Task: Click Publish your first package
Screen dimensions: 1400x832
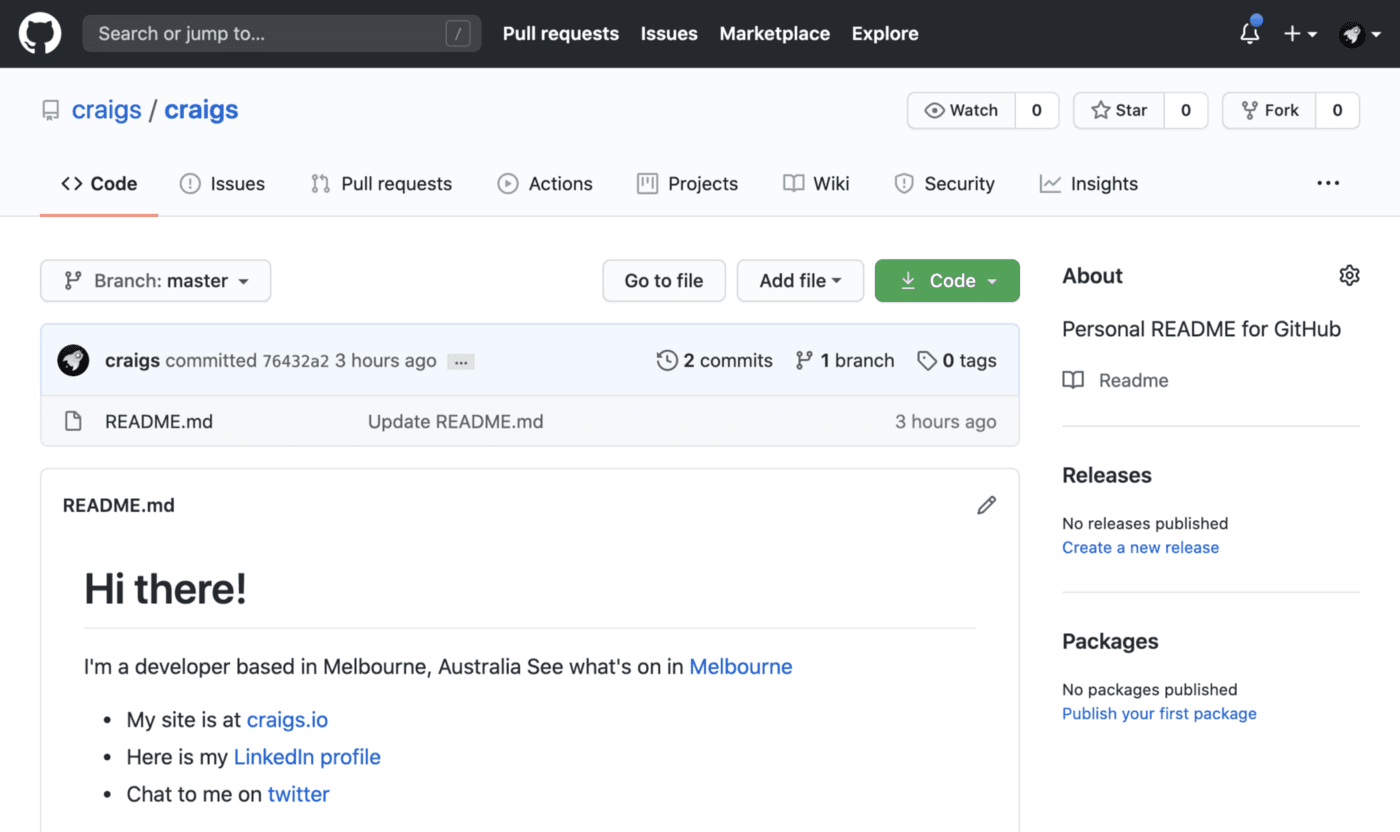Action: [x=1160, y=714]
